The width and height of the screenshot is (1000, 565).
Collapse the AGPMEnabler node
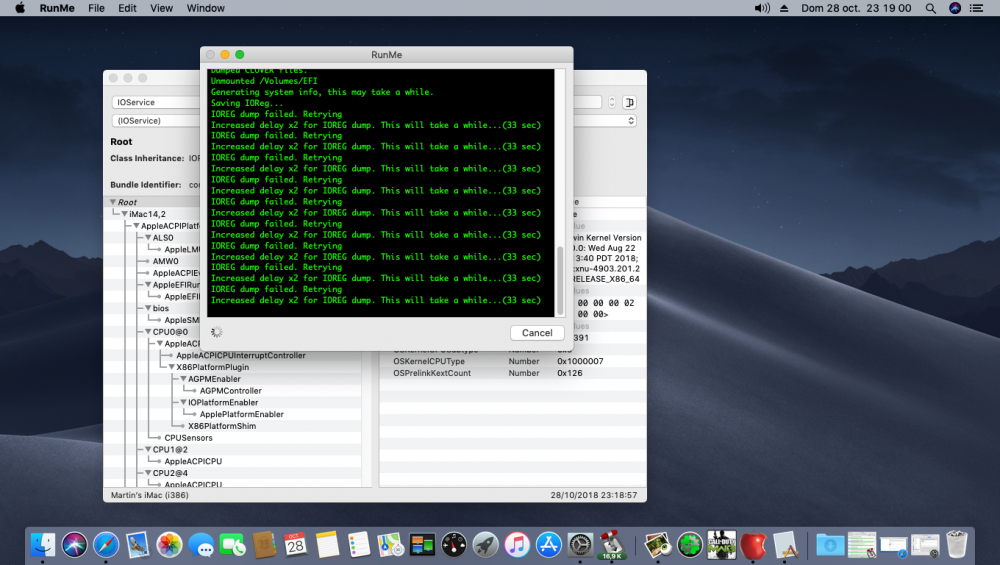point(183,379)
